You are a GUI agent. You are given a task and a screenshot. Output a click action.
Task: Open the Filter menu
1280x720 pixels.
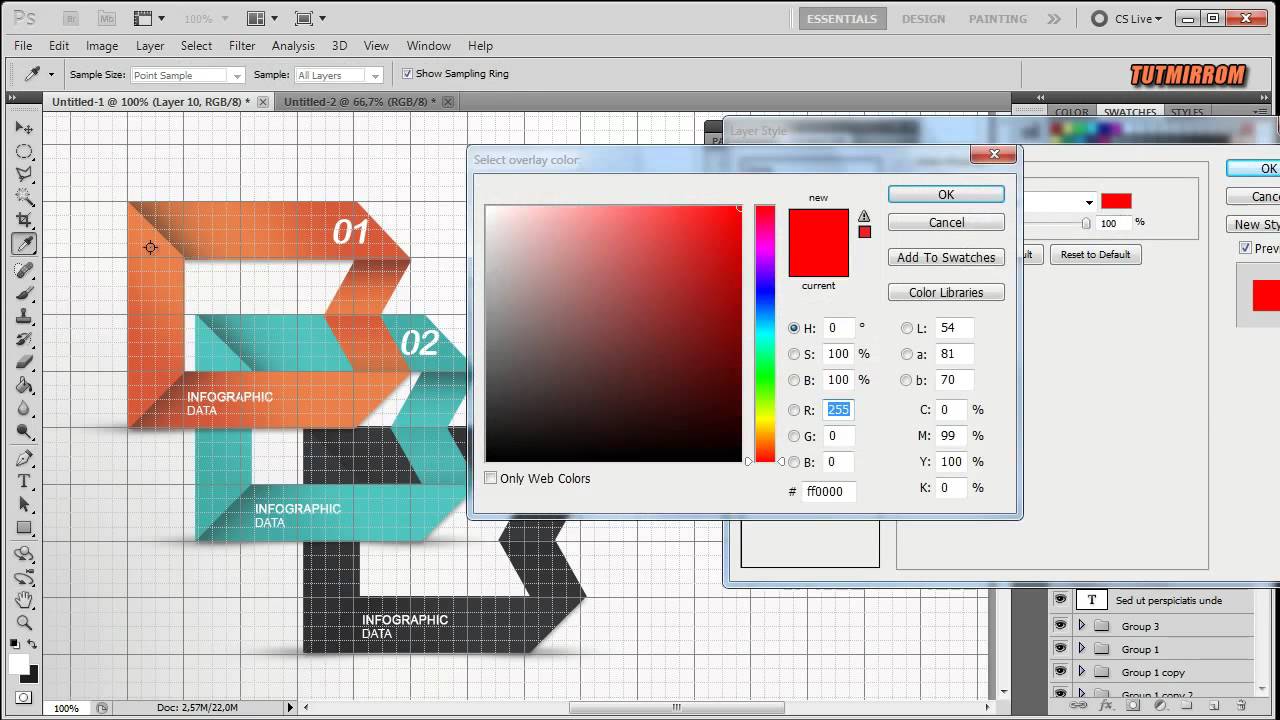click(x=242, y=46)
